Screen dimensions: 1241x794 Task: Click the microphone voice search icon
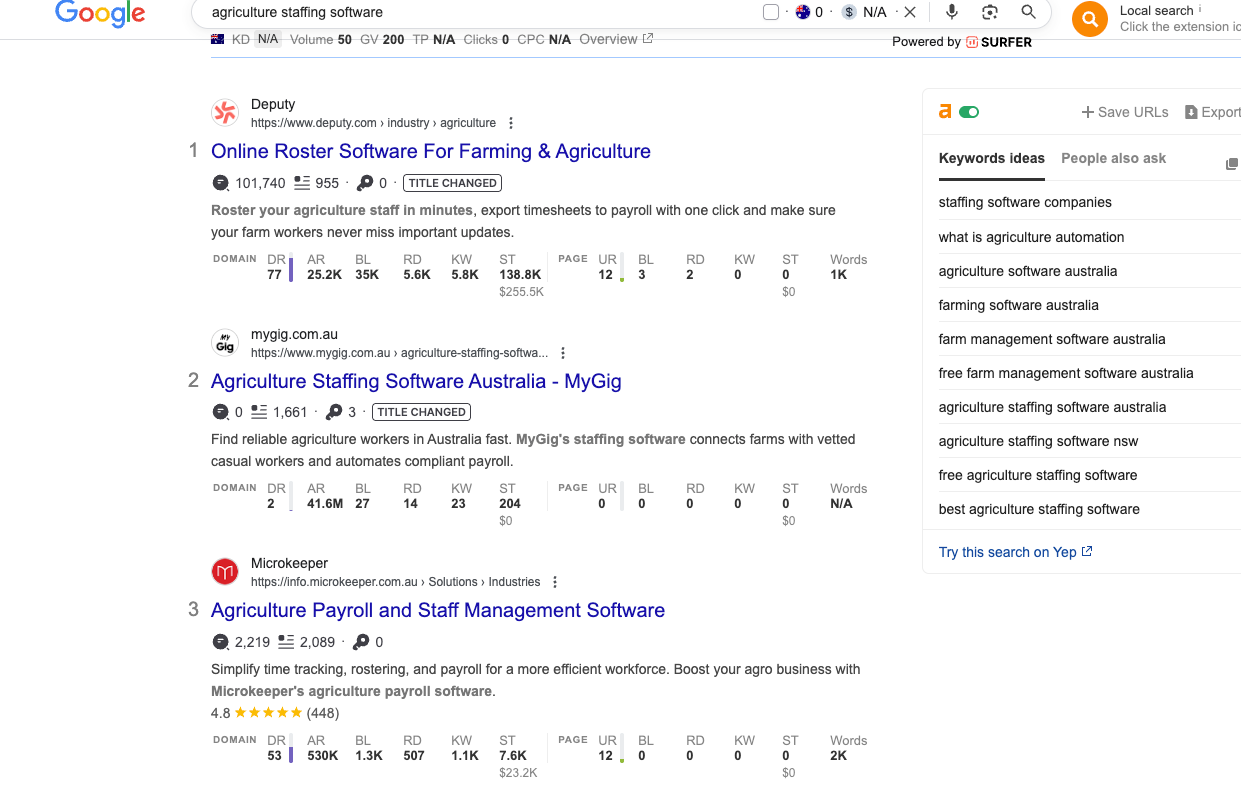point(951,12)
